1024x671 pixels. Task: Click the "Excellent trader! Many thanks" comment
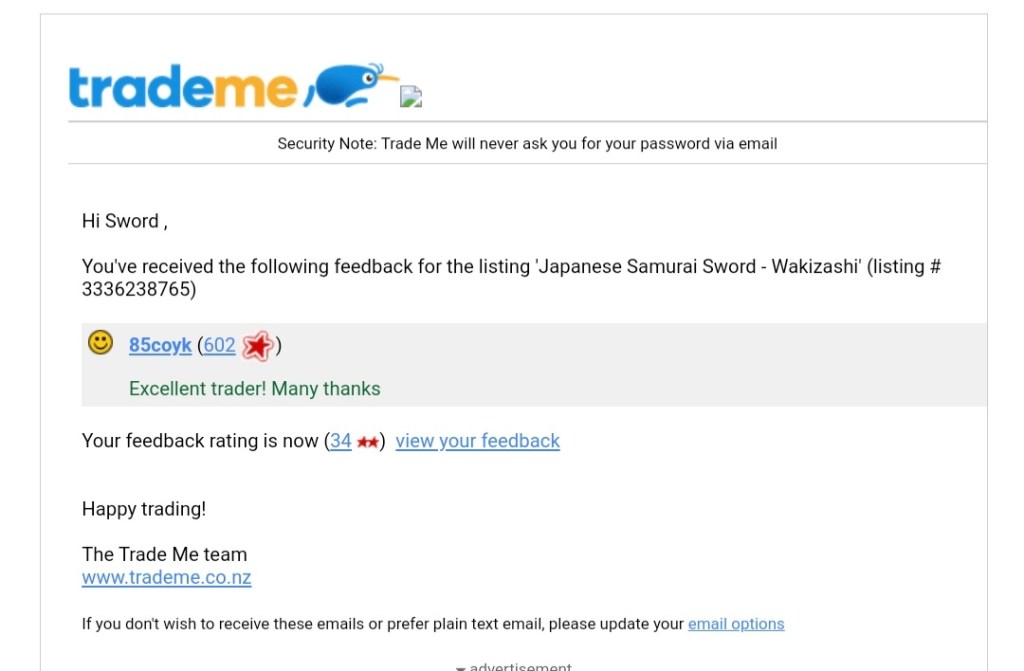255,388
